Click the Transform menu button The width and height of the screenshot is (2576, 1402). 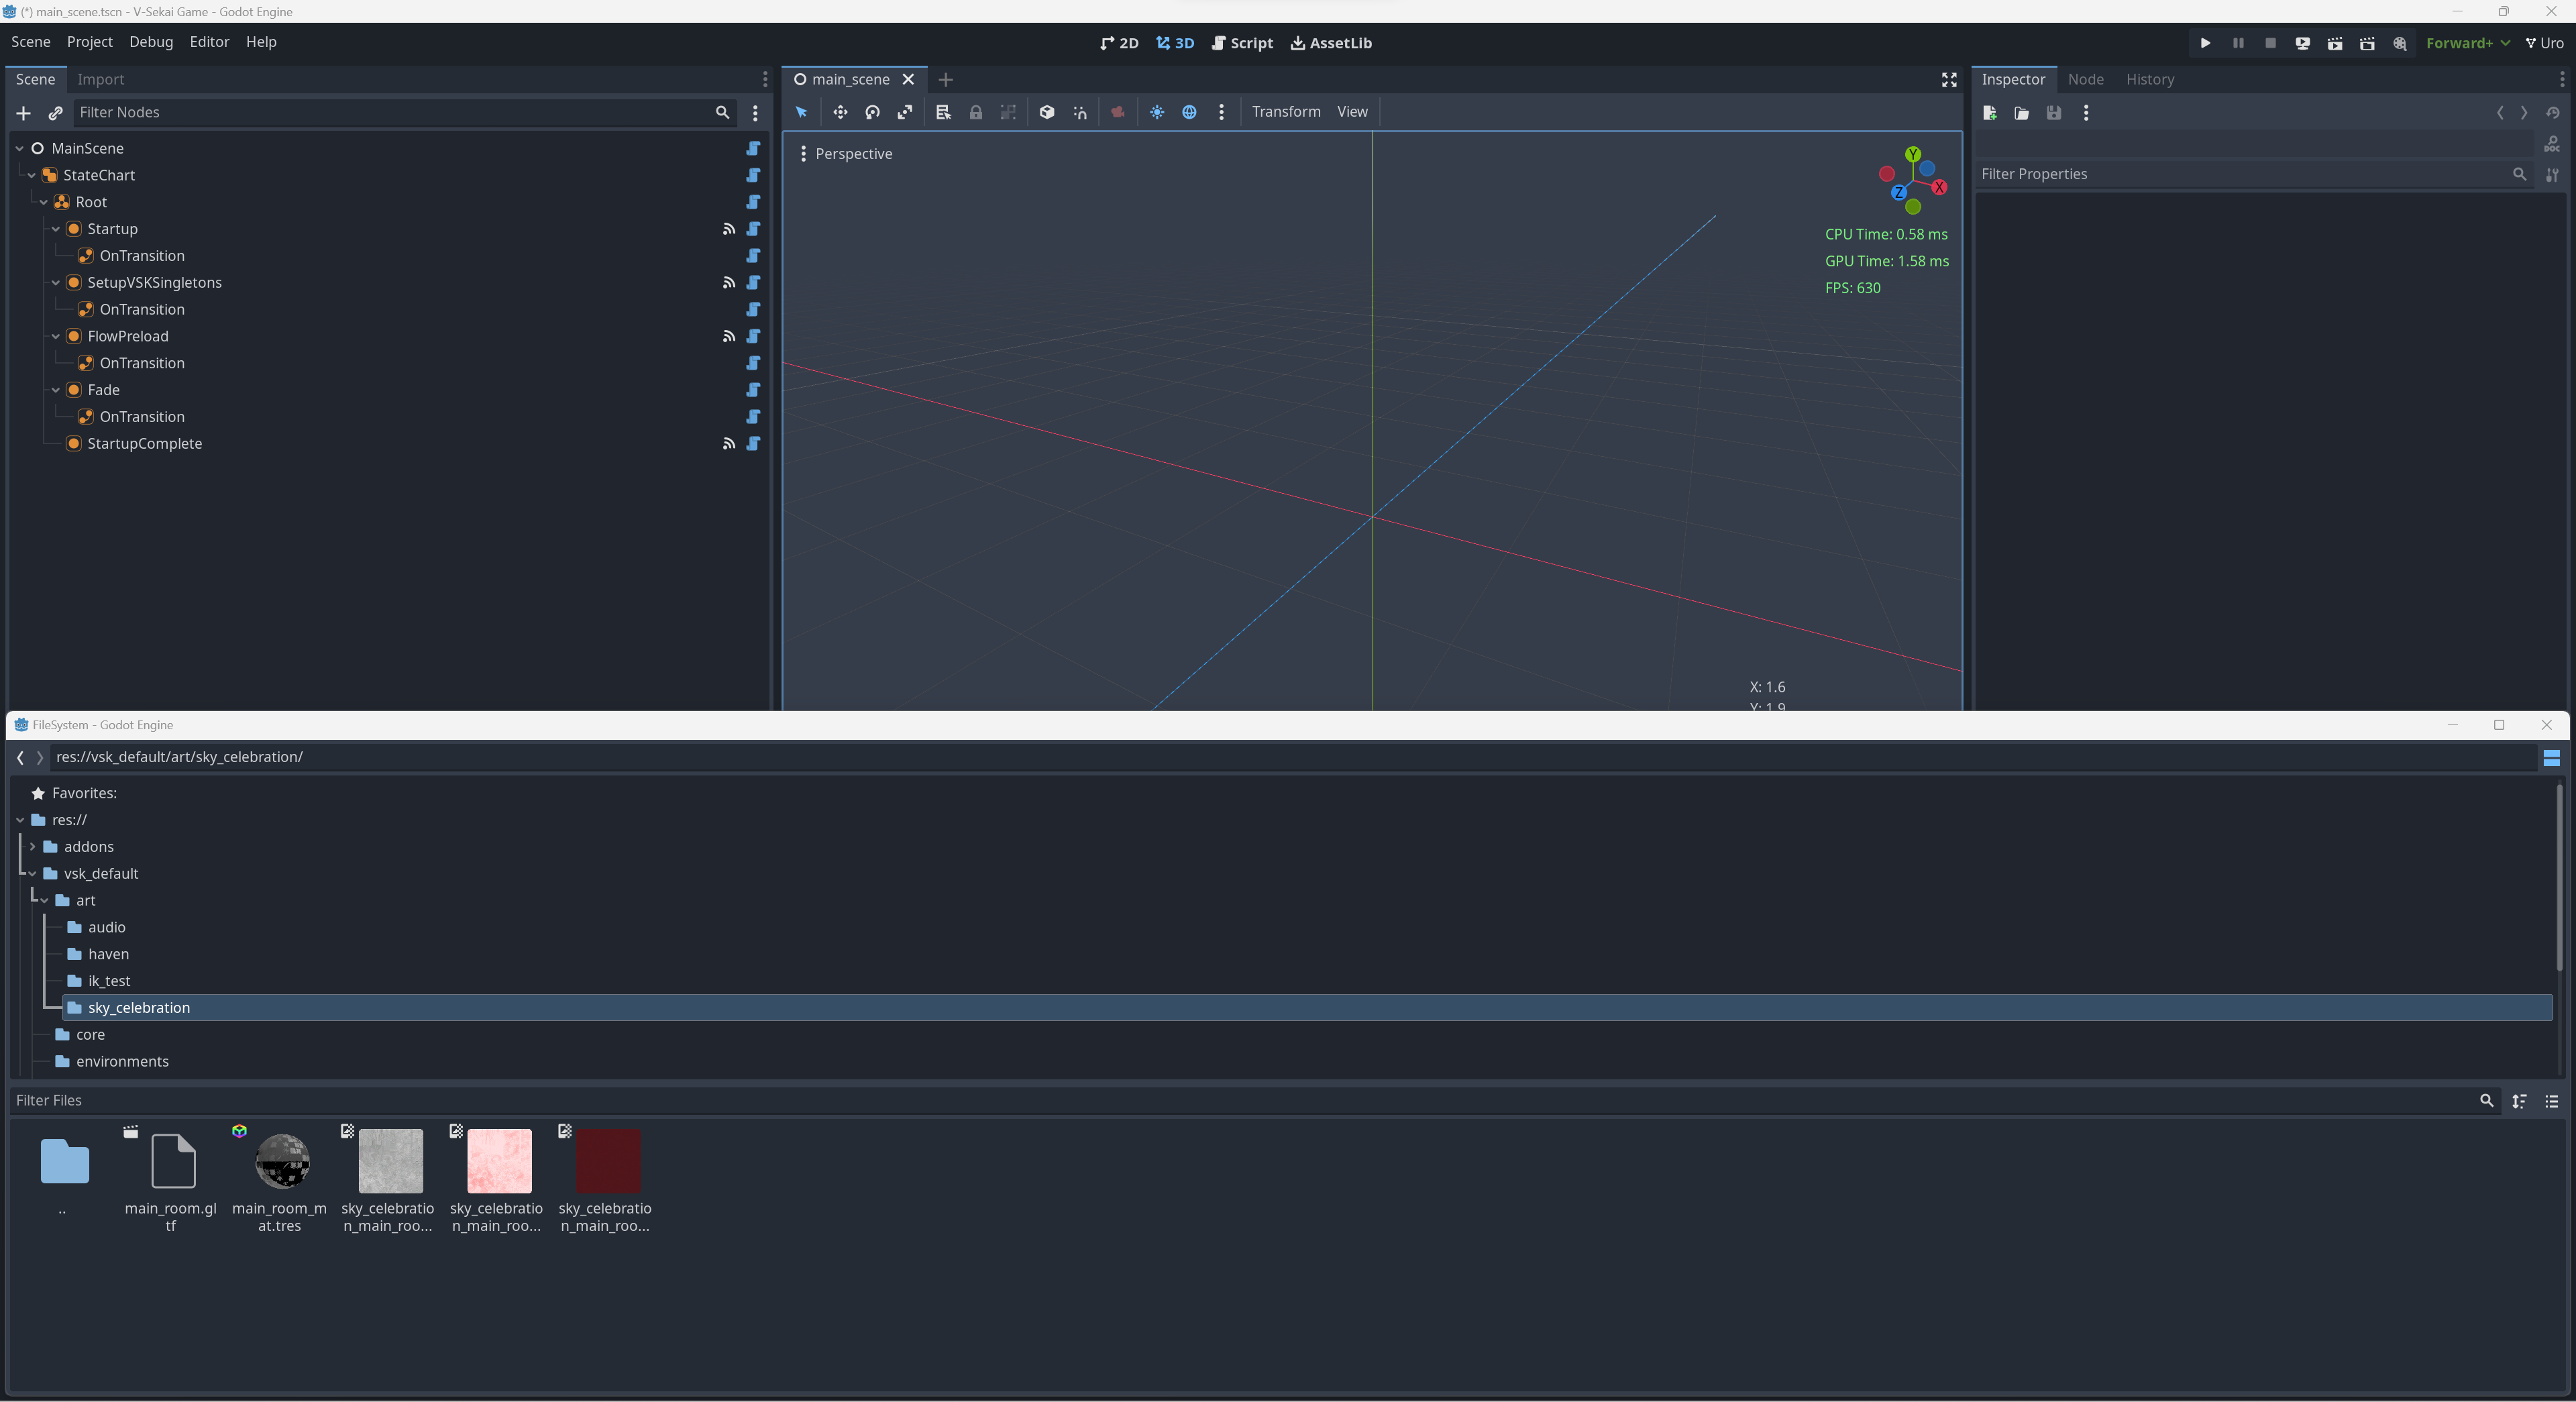(x=1285, y=112)
